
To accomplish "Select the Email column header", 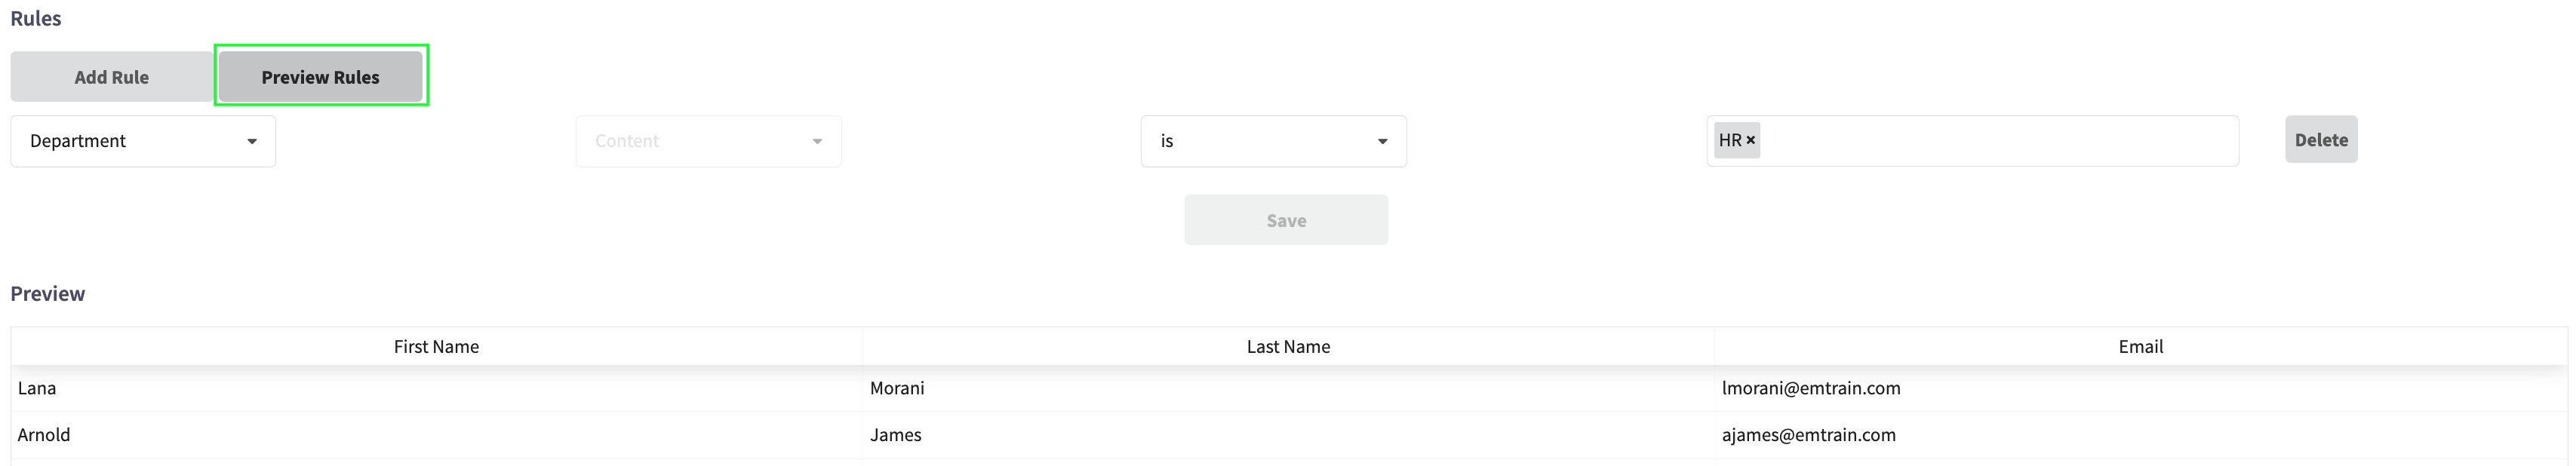I will (x=2140, y=346).
